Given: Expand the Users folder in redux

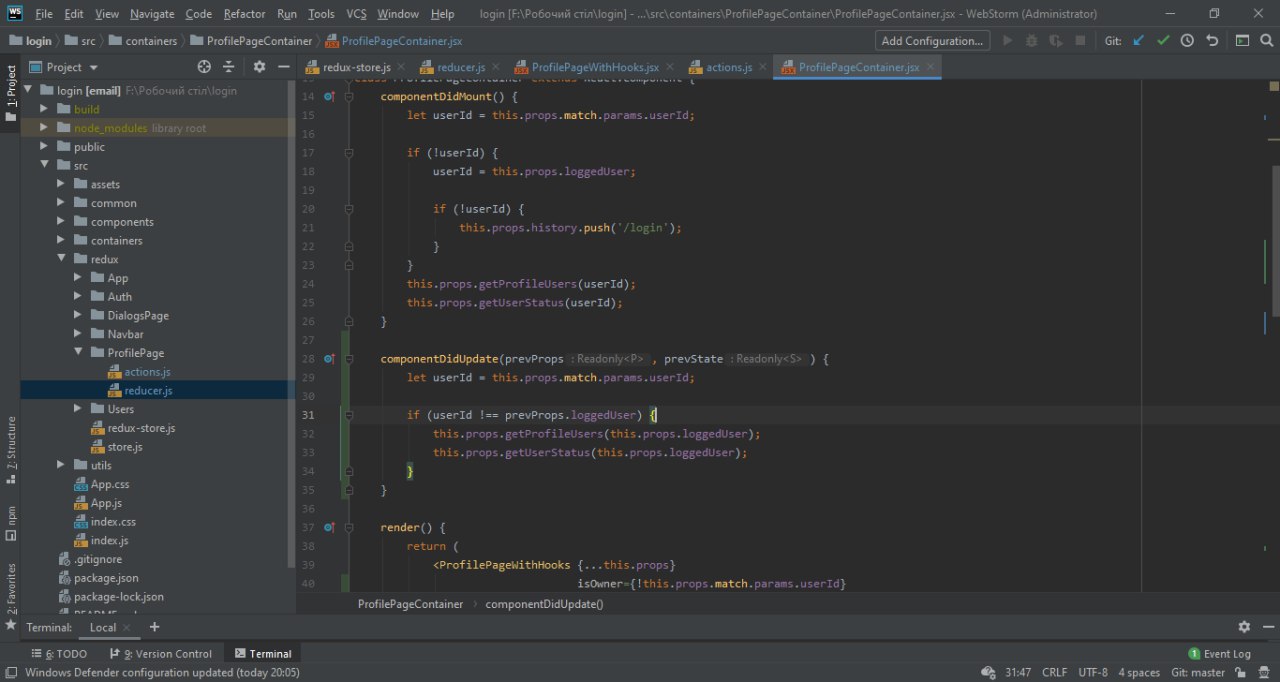Looking at the screenshot, I should tap(79, 409).
